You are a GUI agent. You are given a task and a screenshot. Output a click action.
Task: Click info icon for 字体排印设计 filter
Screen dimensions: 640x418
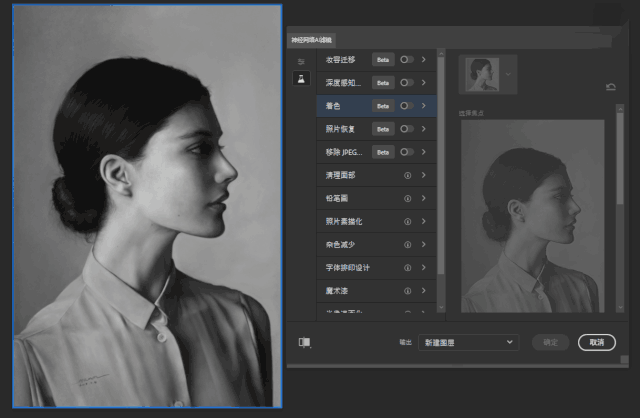[x=408, y=268]
